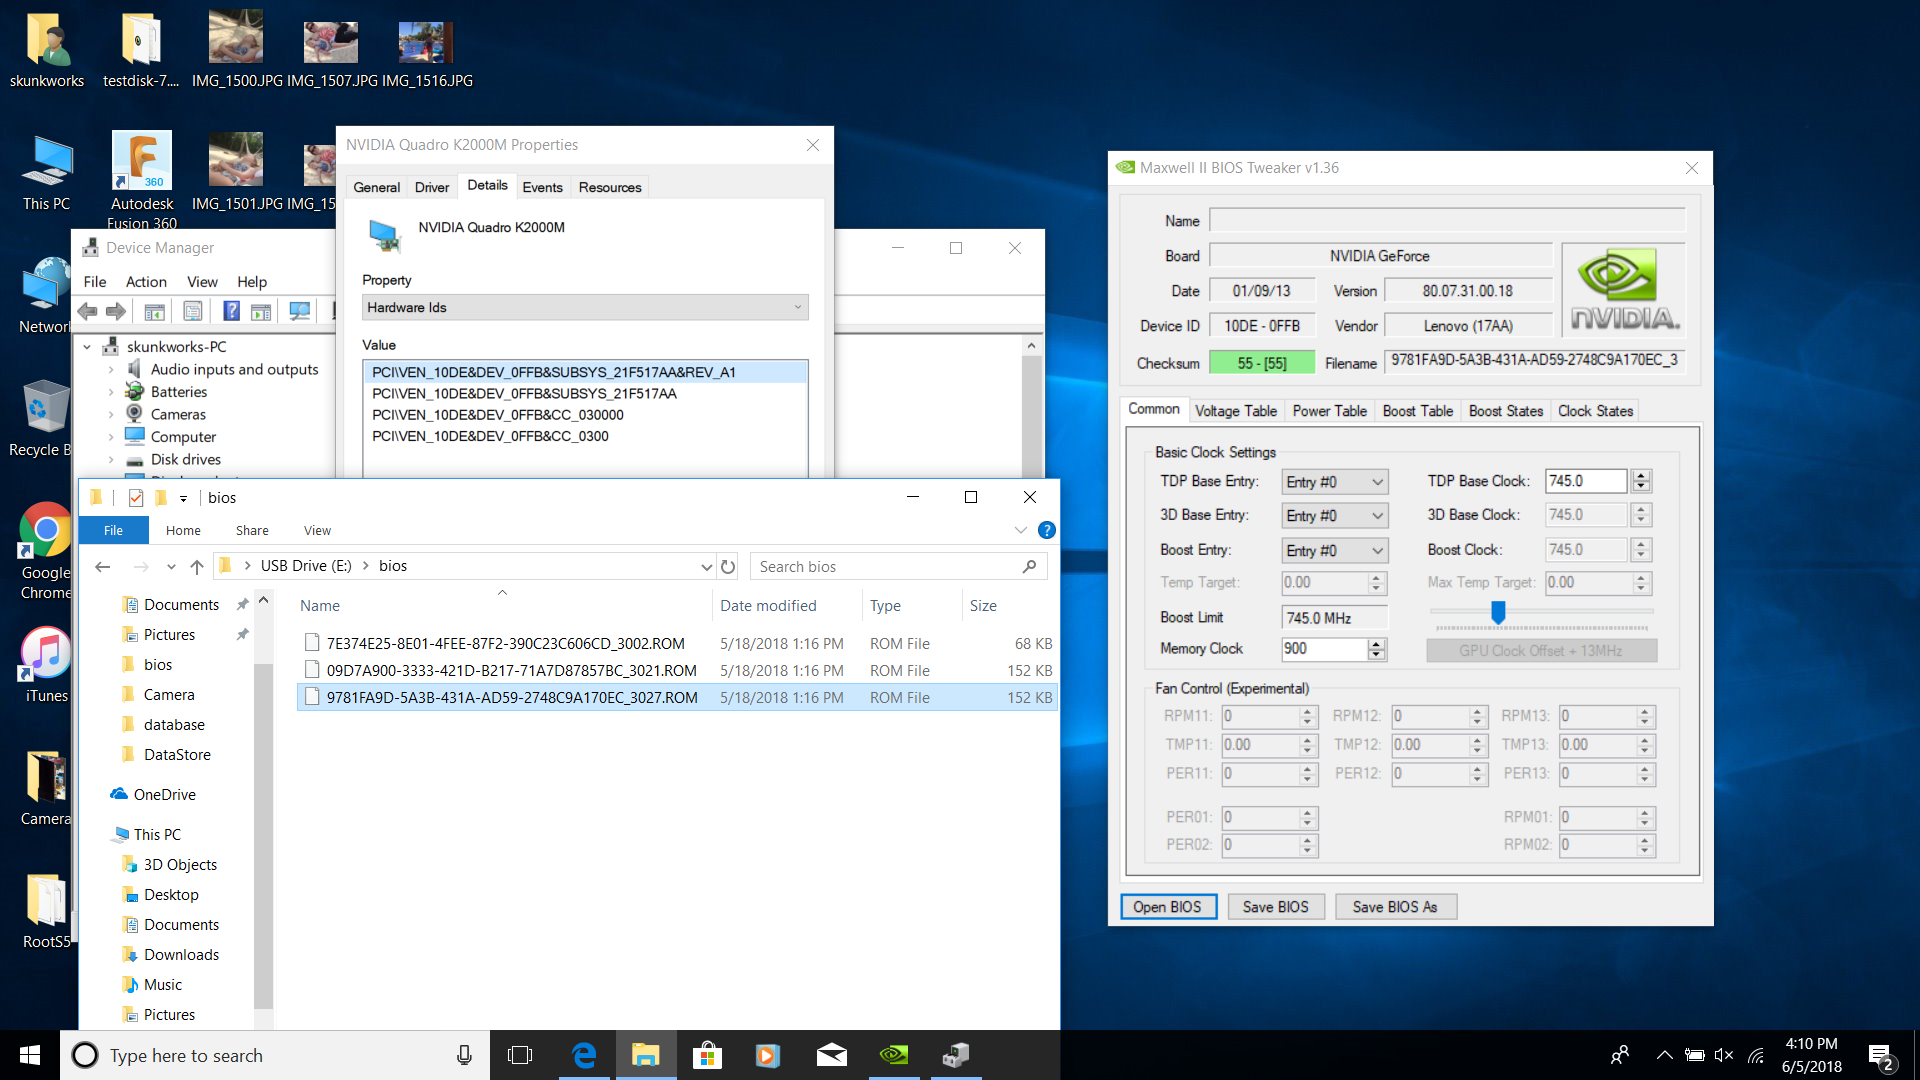
Task: Click the Back arrow in Device Manager toolbar
Action: tap(88, 311)
